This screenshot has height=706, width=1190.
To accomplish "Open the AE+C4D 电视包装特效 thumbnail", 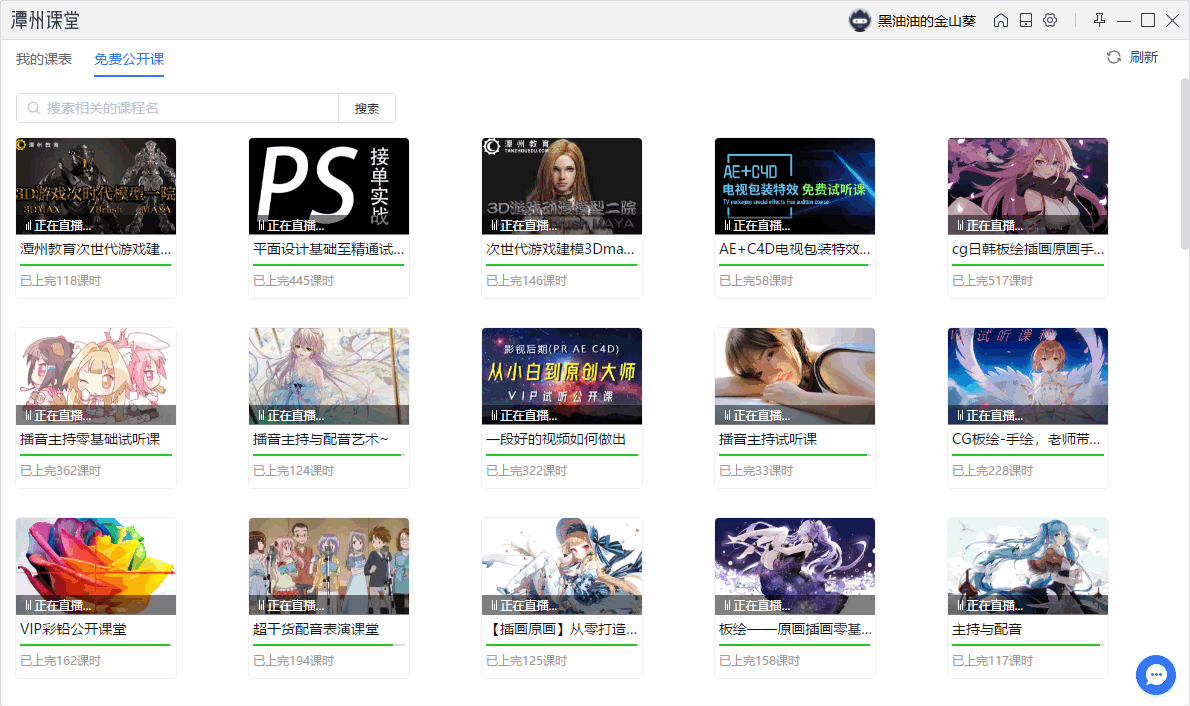I will 795,186.
